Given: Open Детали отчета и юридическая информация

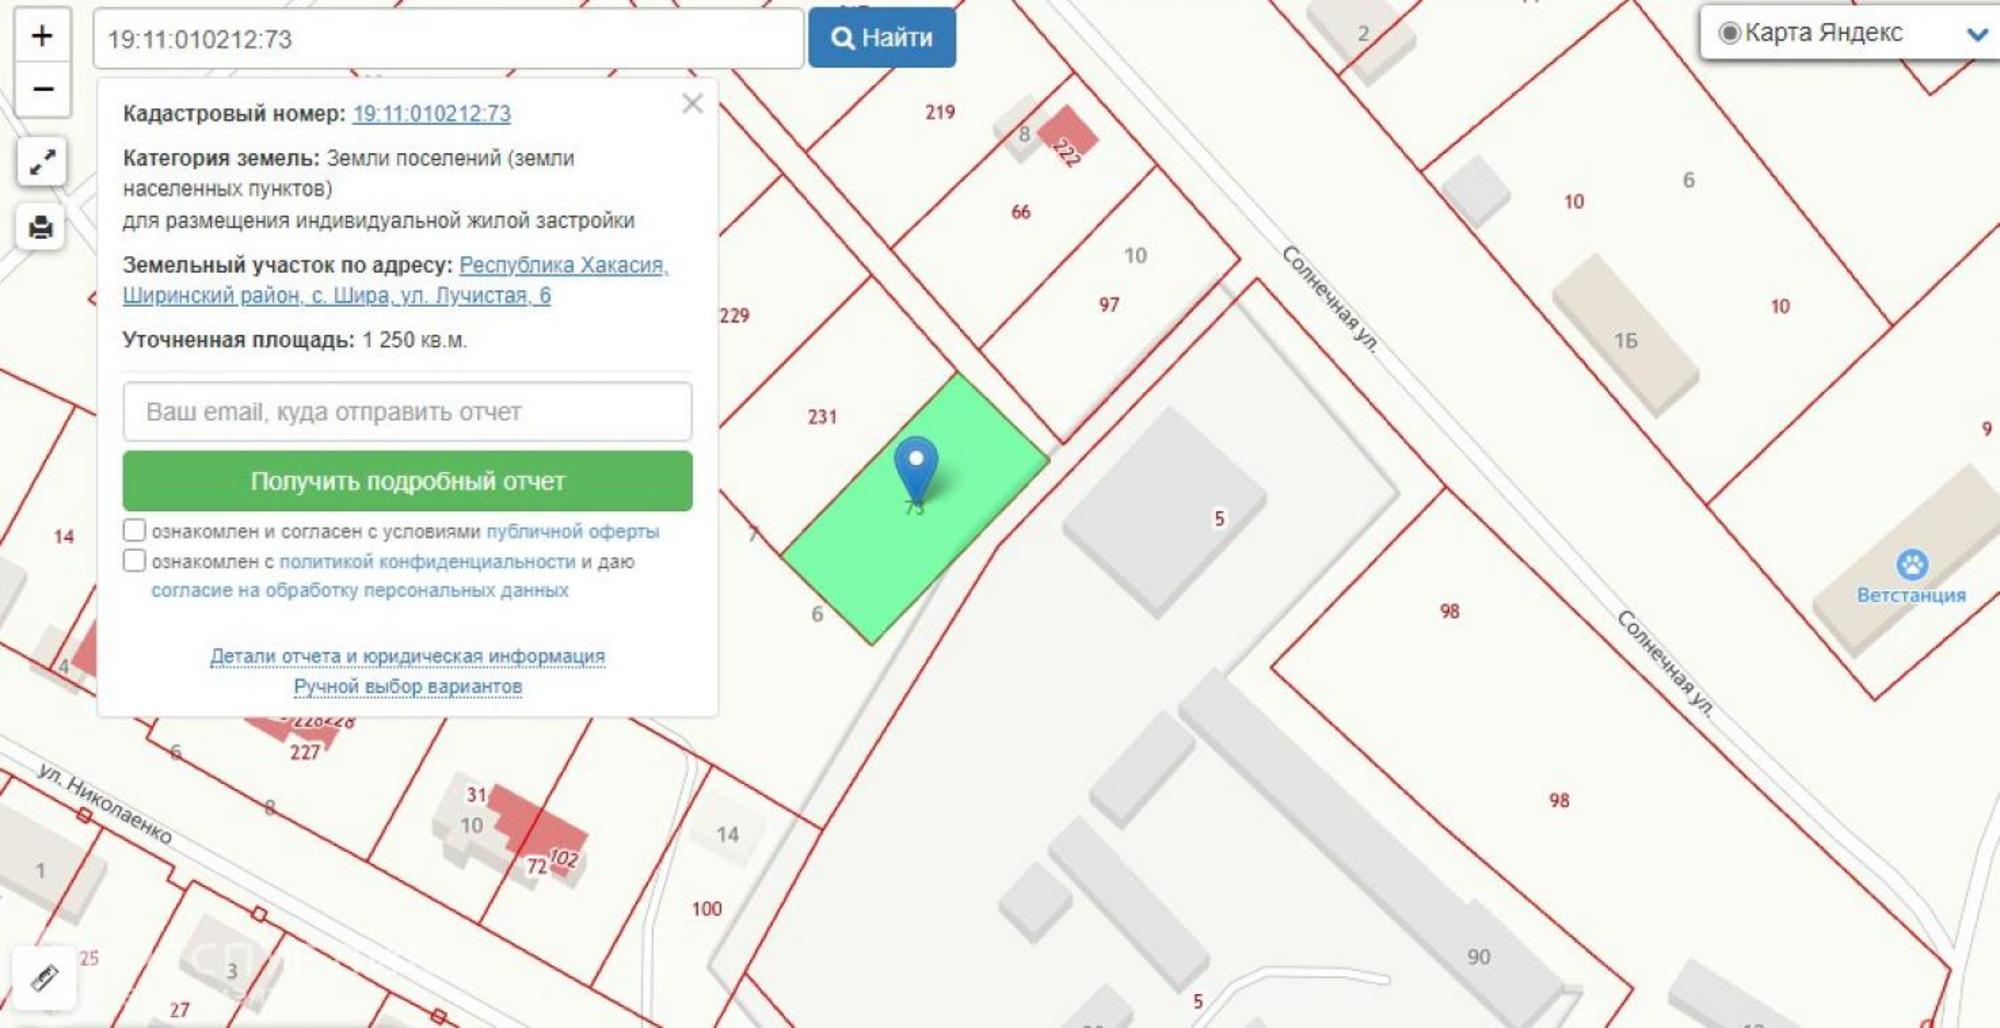Looking at the screenshot, I should (407, 657).
